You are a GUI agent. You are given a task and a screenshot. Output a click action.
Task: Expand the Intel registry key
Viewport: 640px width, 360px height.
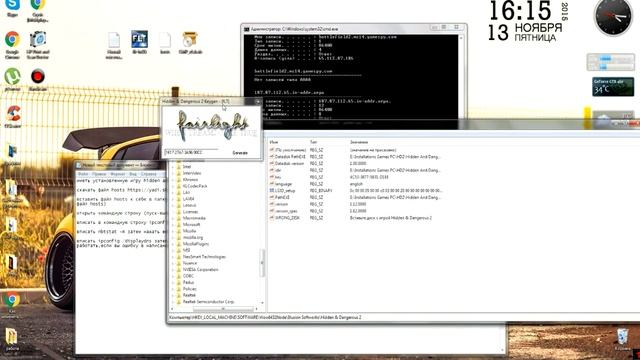(173, 167)
